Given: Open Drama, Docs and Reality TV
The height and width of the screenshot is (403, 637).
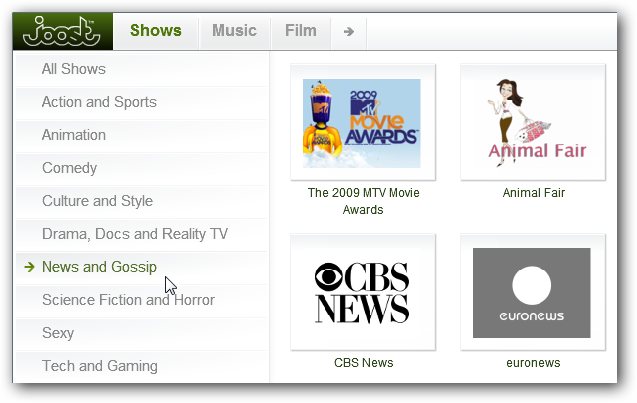Looking at the screenshot, I should pos(142,234).
